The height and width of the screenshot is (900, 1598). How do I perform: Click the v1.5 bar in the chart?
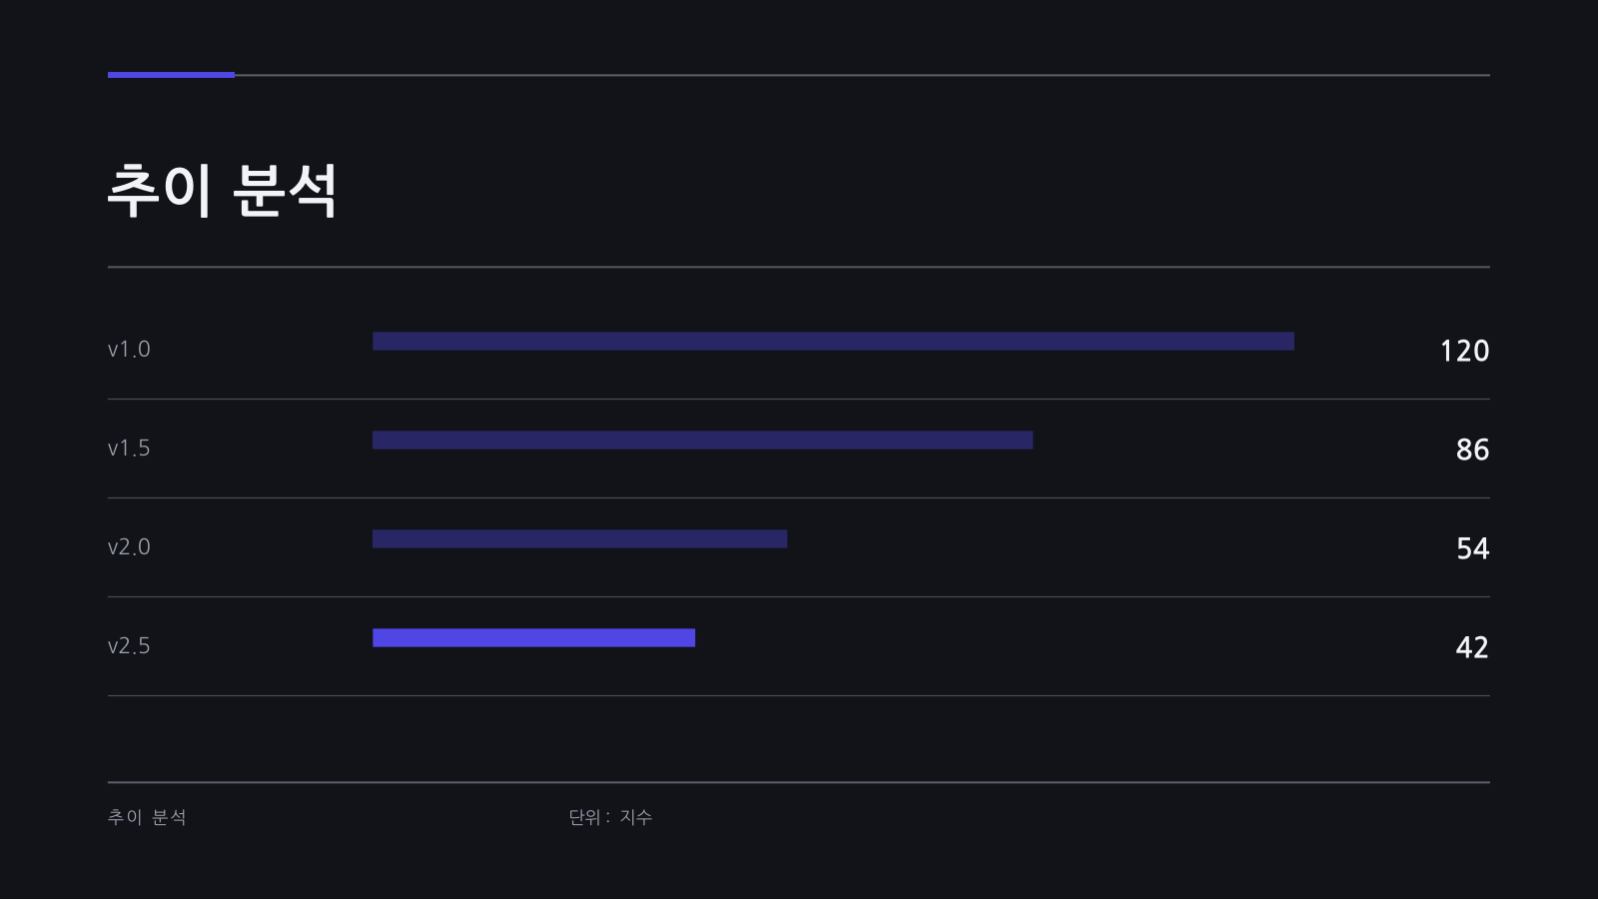coord(703,440)
